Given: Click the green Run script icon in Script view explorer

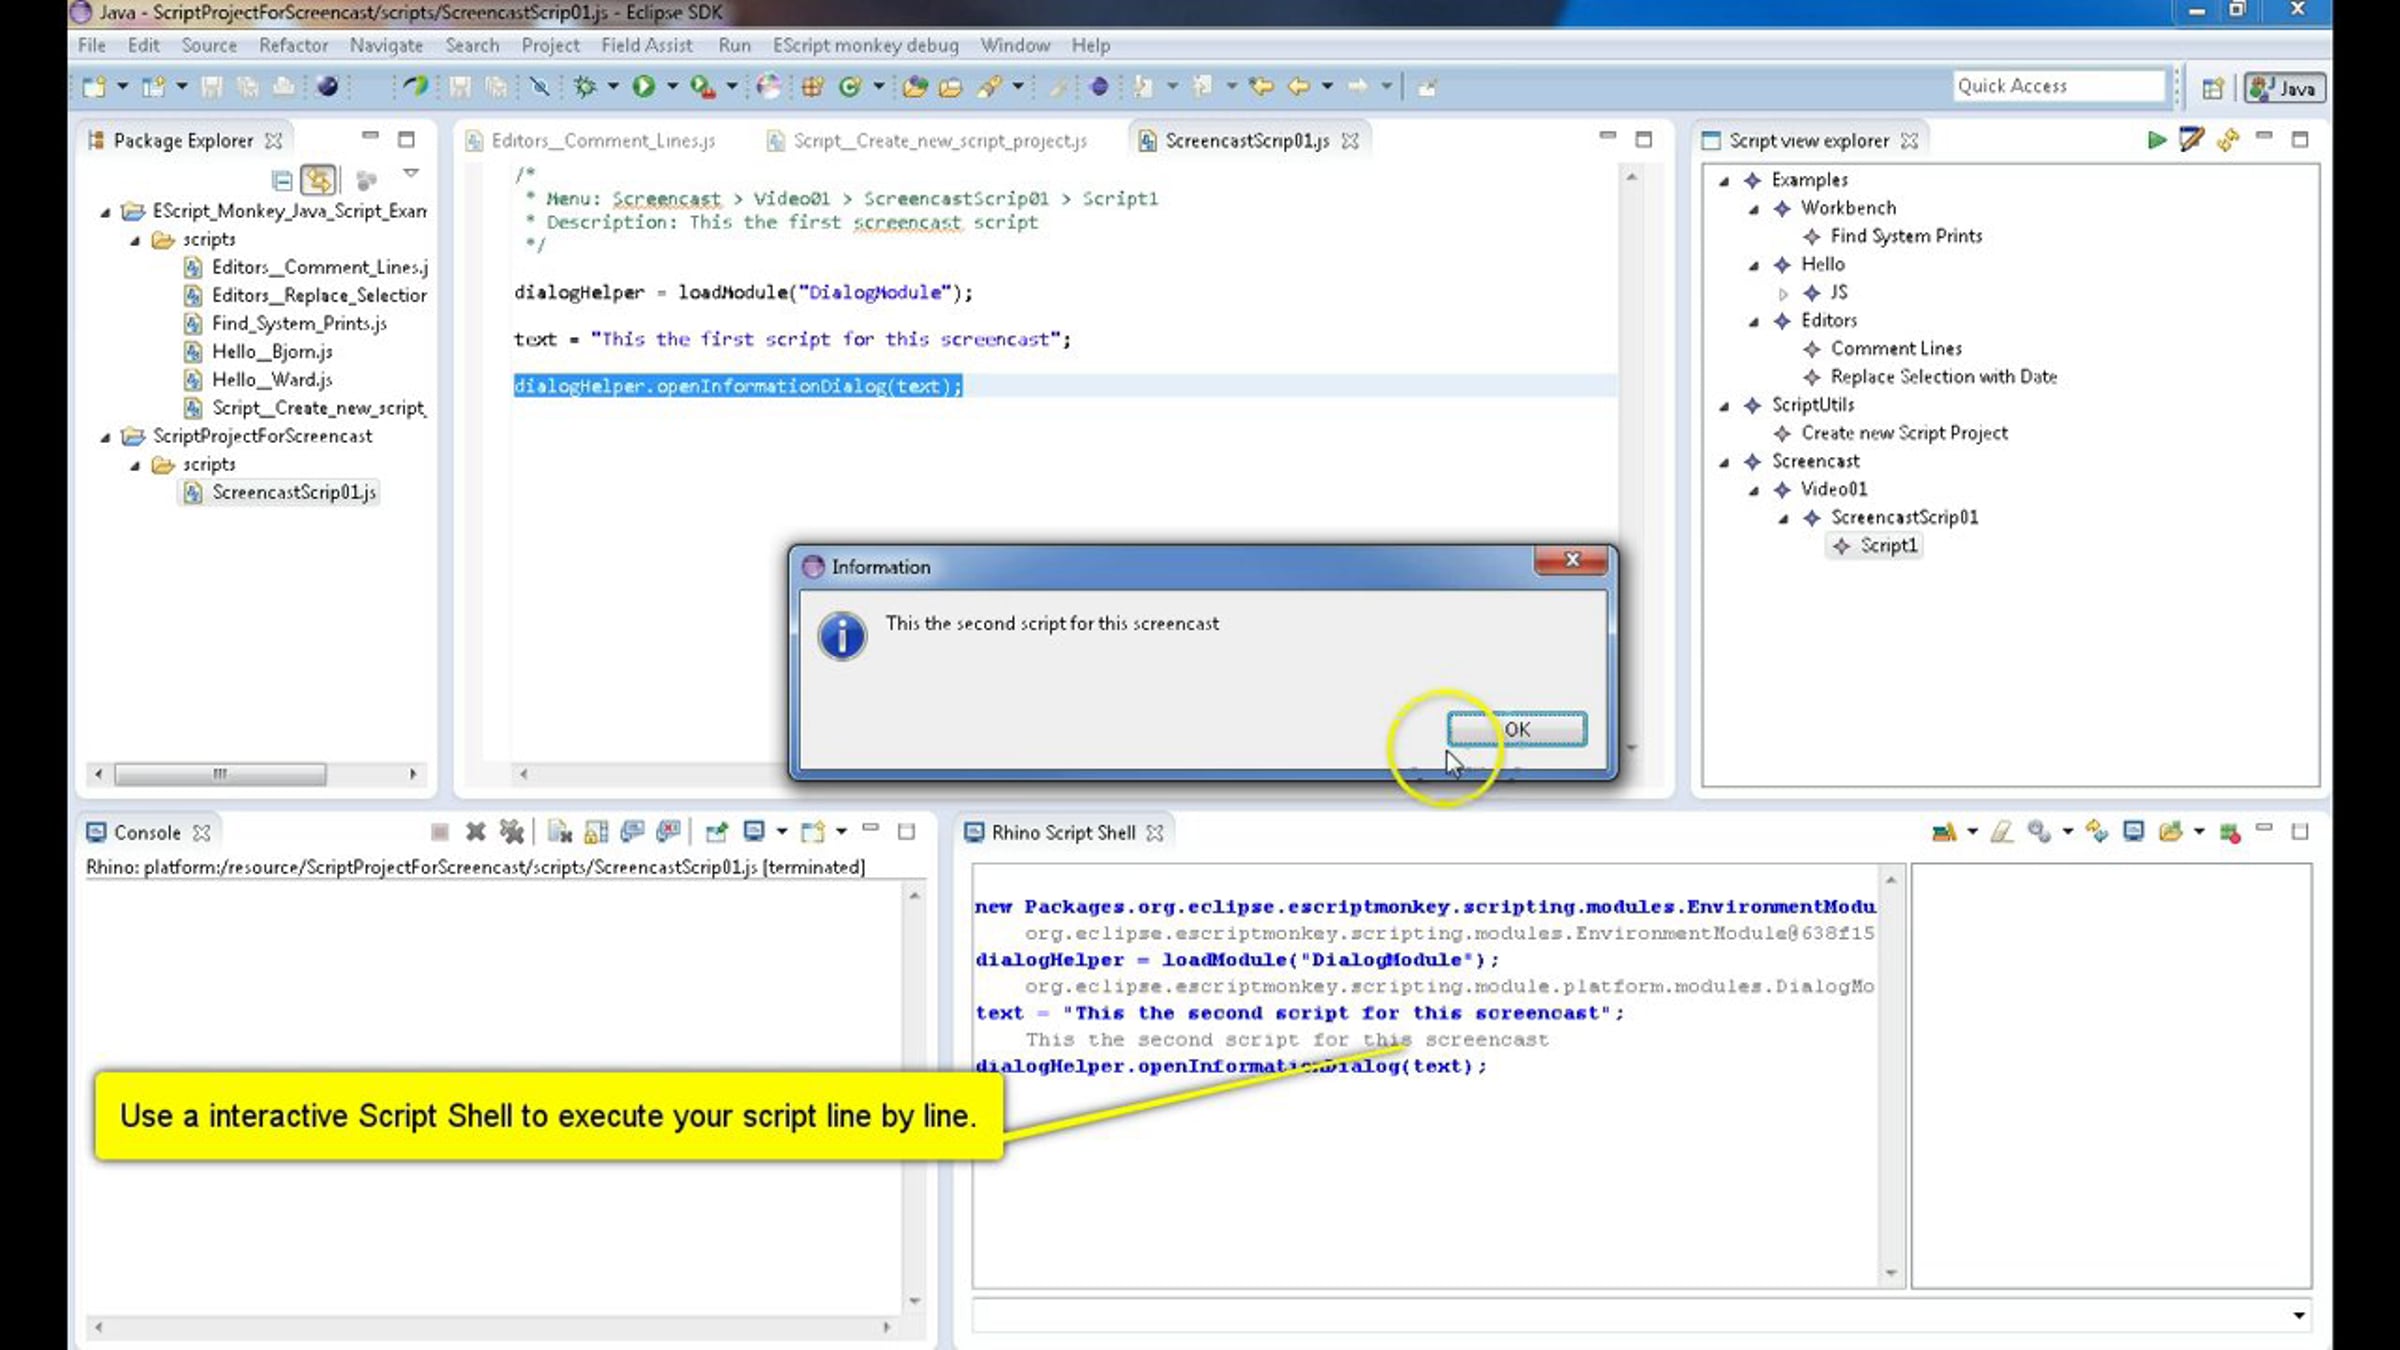Looking at the screenshot, I should tap(2156, 140).
